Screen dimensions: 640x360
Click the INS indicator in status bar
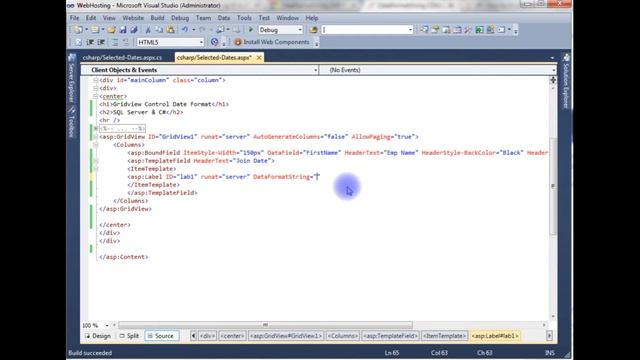point(550,353)
